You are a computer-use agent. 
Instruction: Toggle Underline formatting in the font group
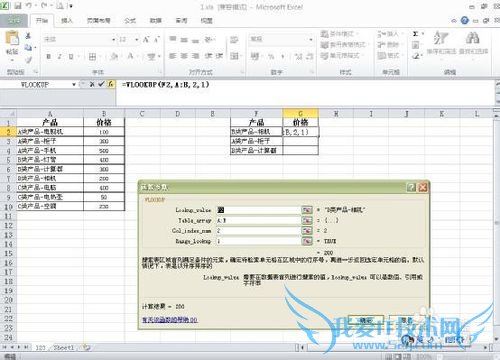coord(71,57)
